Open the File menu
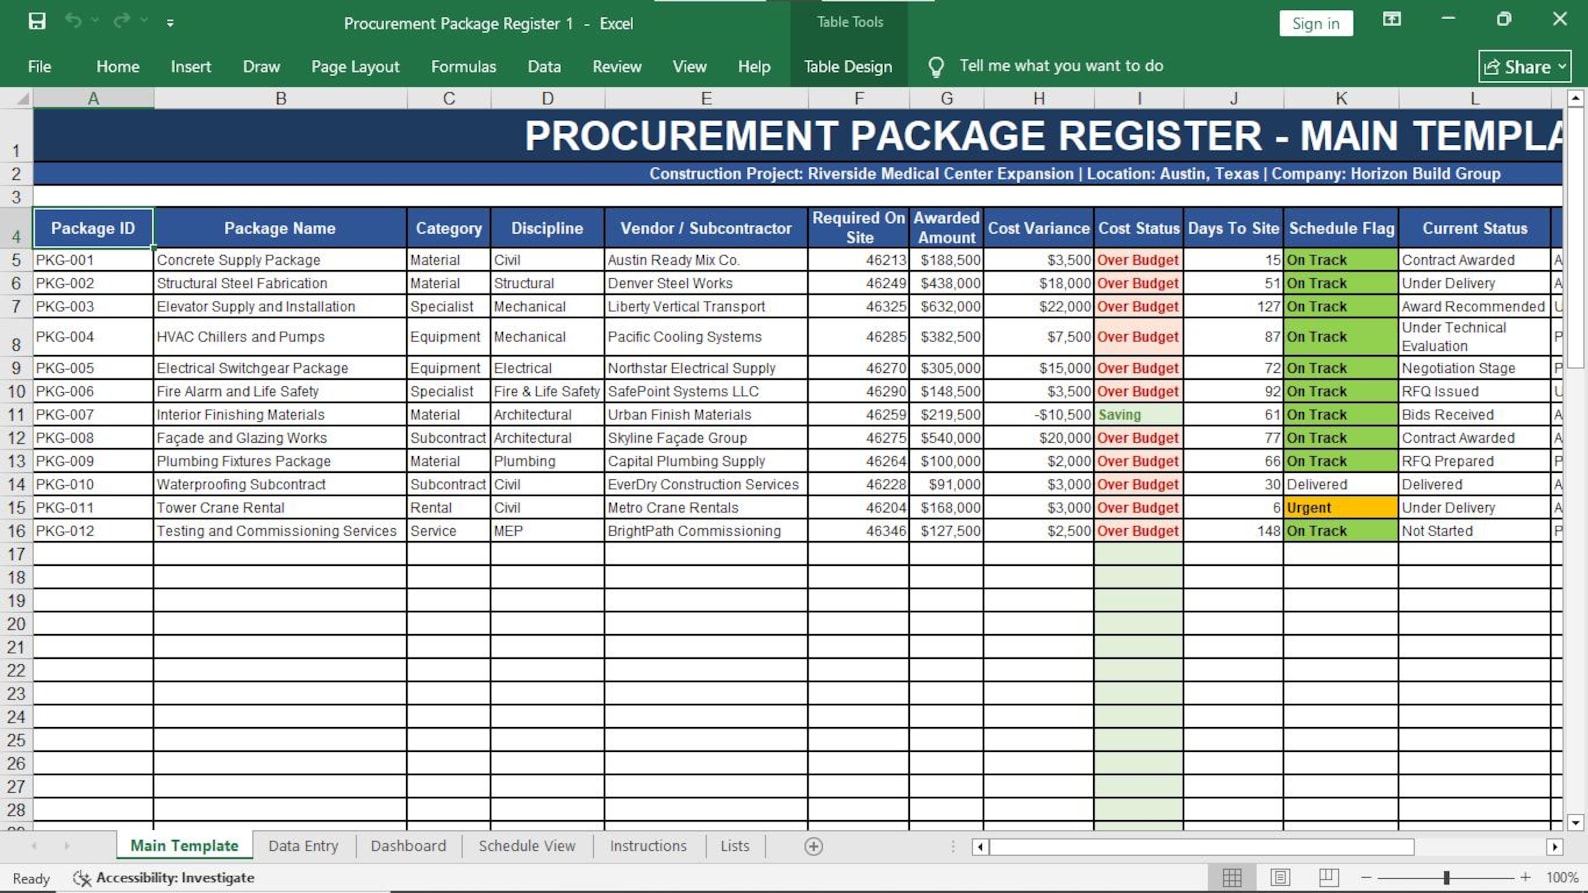The image size is (1588, 893). click(40, 67)
